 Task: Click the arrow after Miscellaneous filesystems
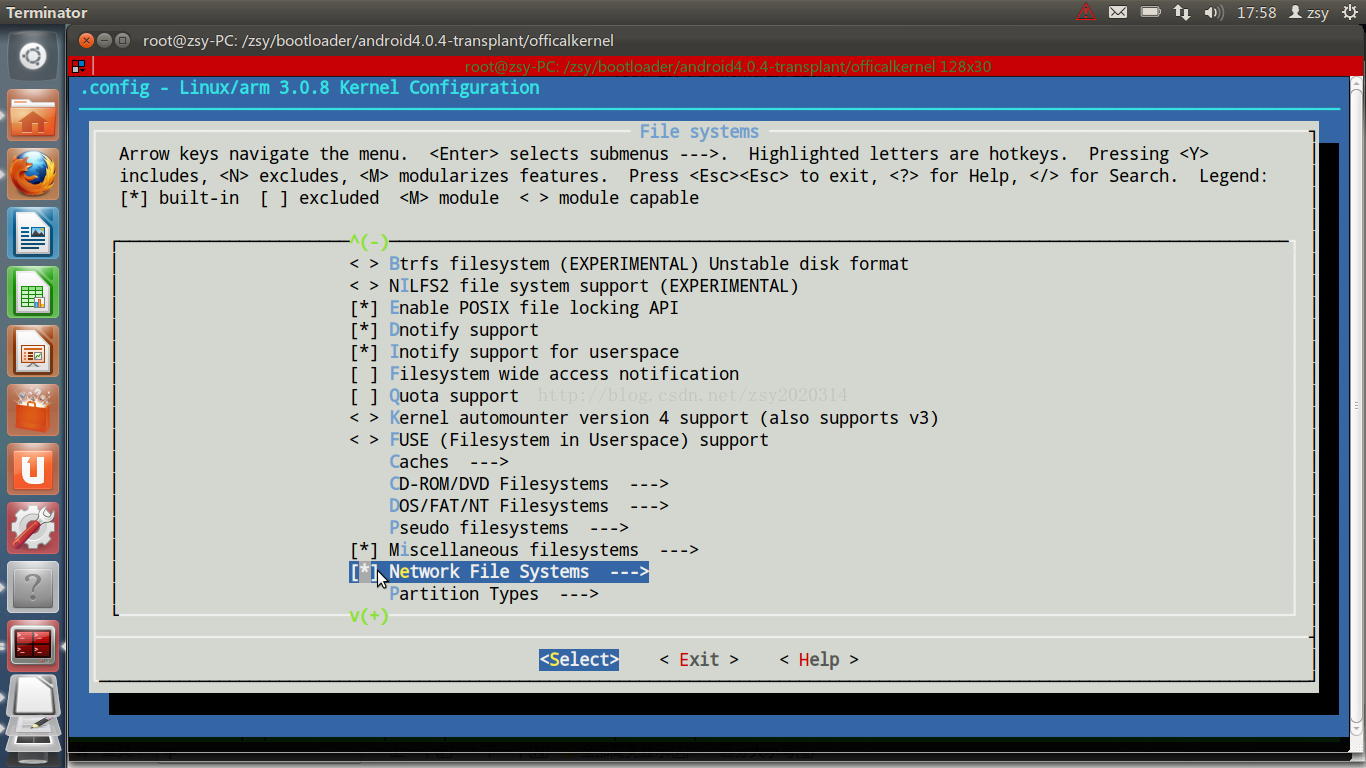coord(679,550)
